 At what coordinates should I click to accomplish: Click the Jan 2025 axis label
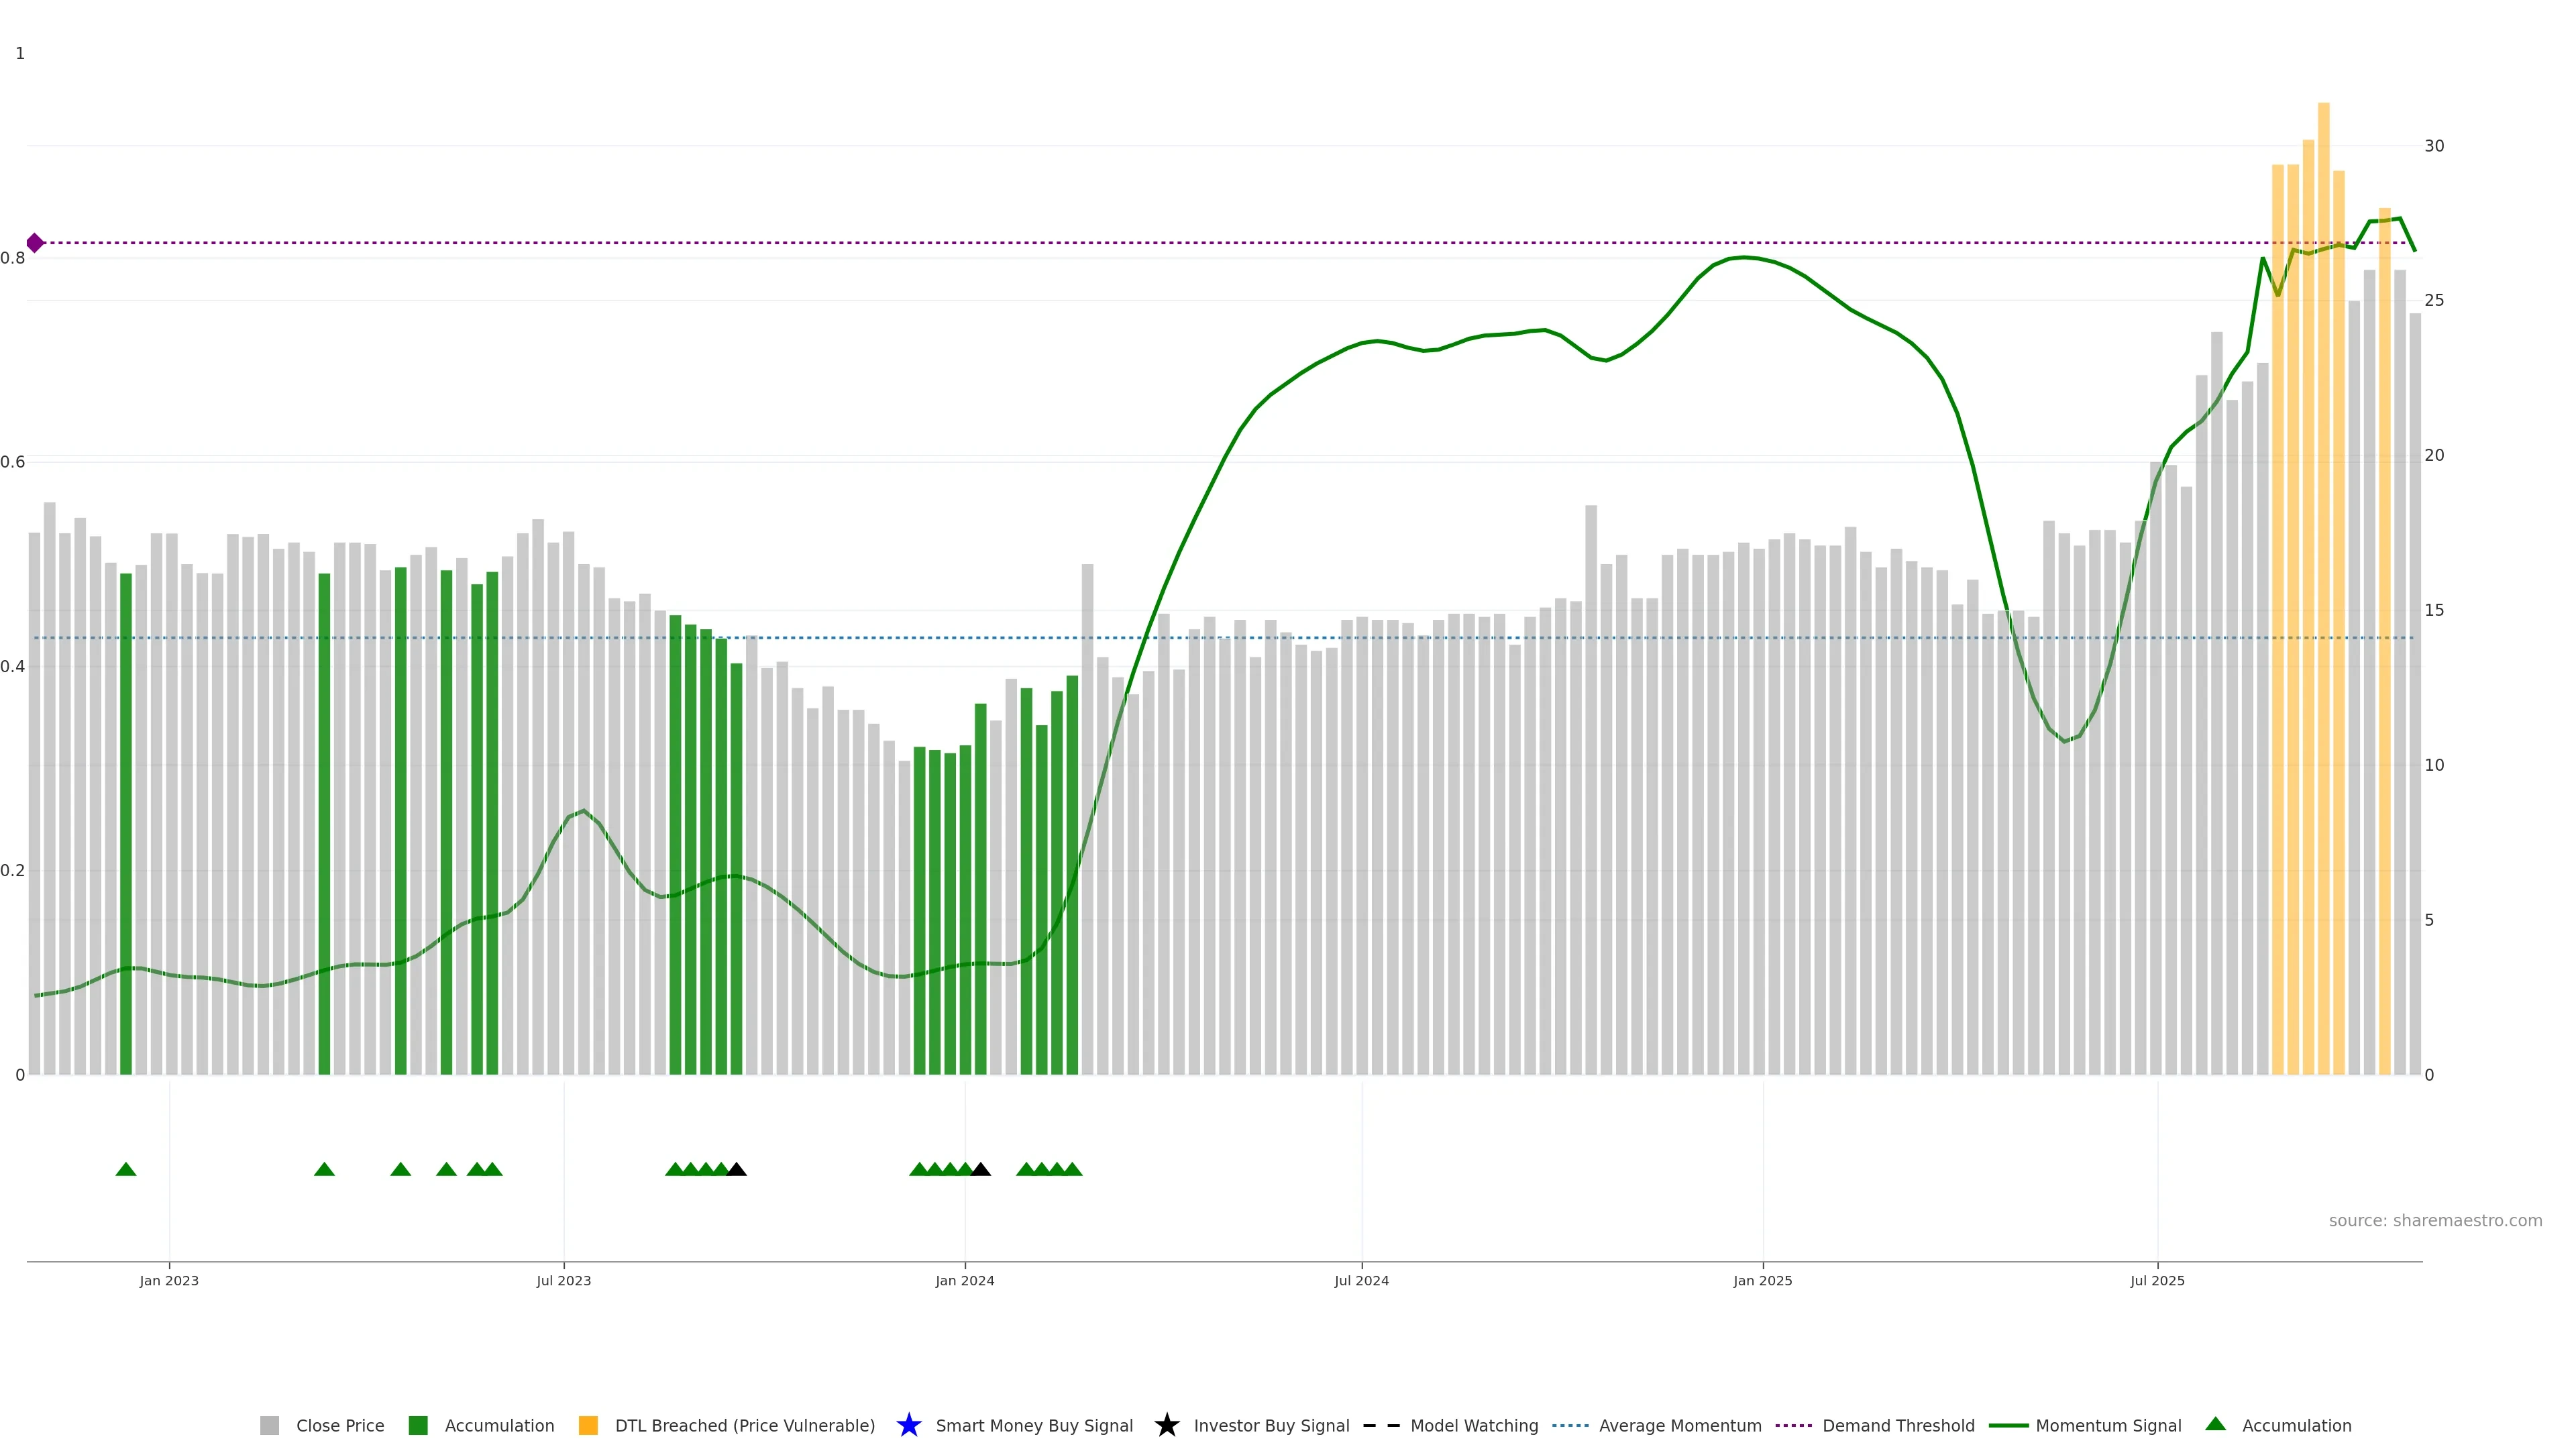click(1762, 1281)
